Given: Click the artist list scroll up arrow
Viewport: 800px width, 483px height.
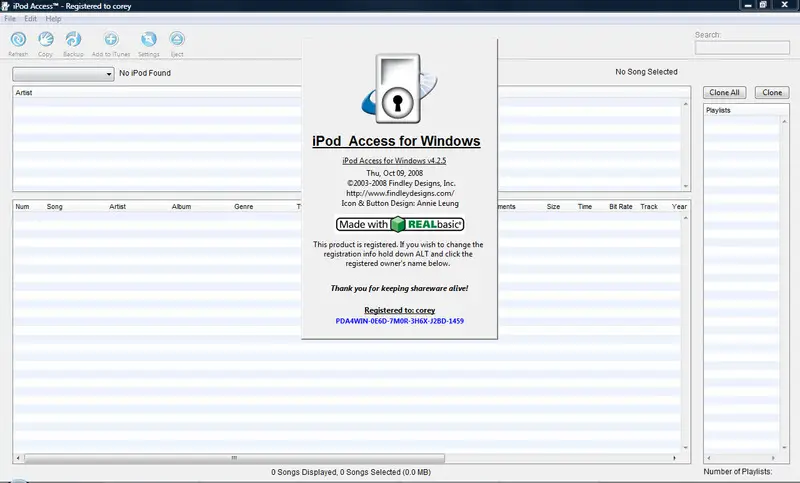Looking at the screenshot, I should point(686,104).
